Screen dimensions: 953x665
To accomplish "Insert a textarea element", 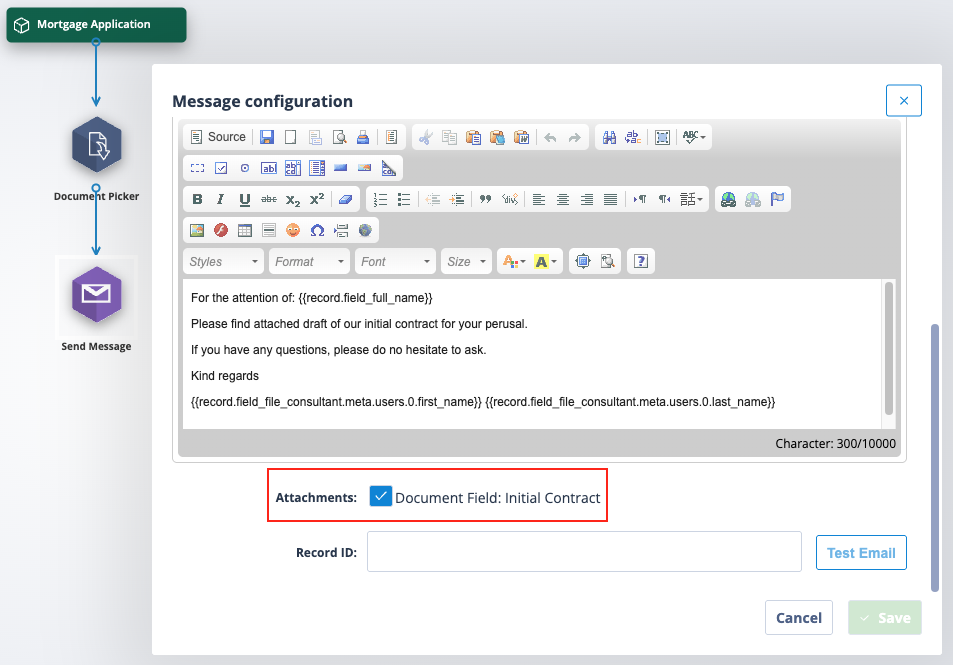I will click(293, 168).
